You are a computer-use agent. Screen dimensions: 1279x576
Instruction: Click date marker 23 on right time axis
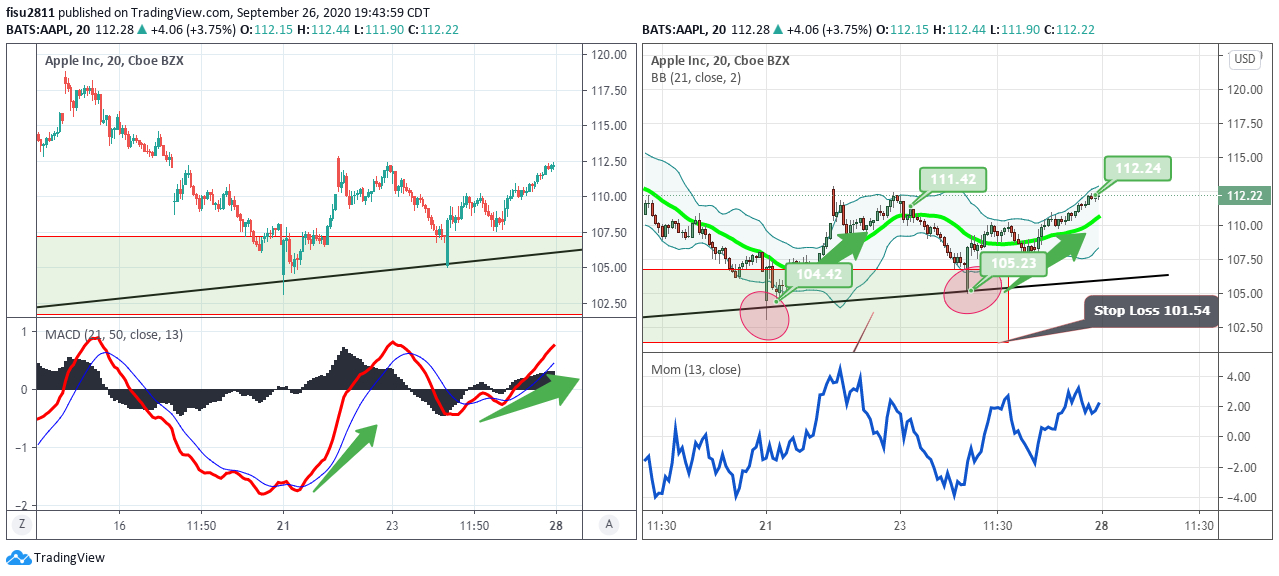(899, 525)
